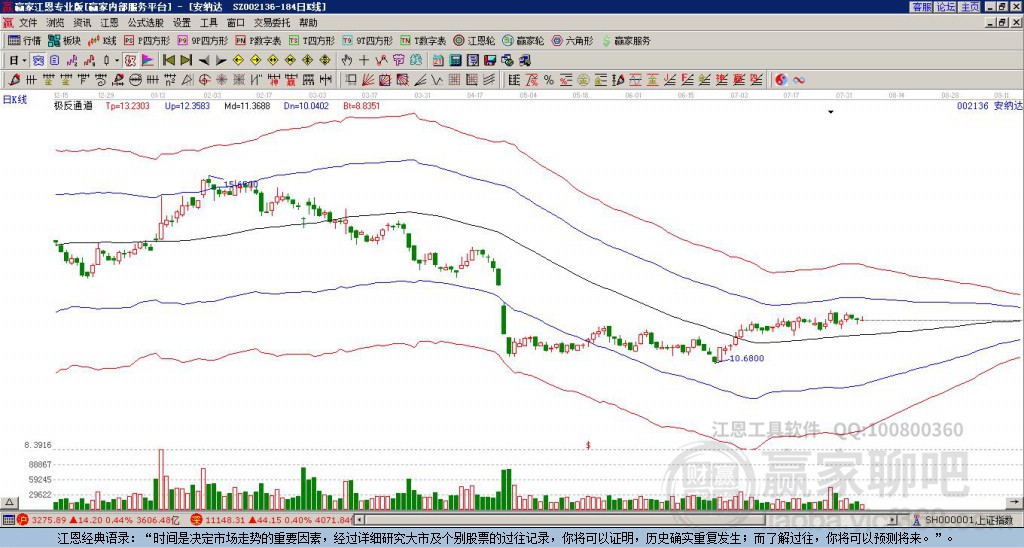Select the red target circle tool
Screen dimensions: 1024x548
click(x=204, y=80)
